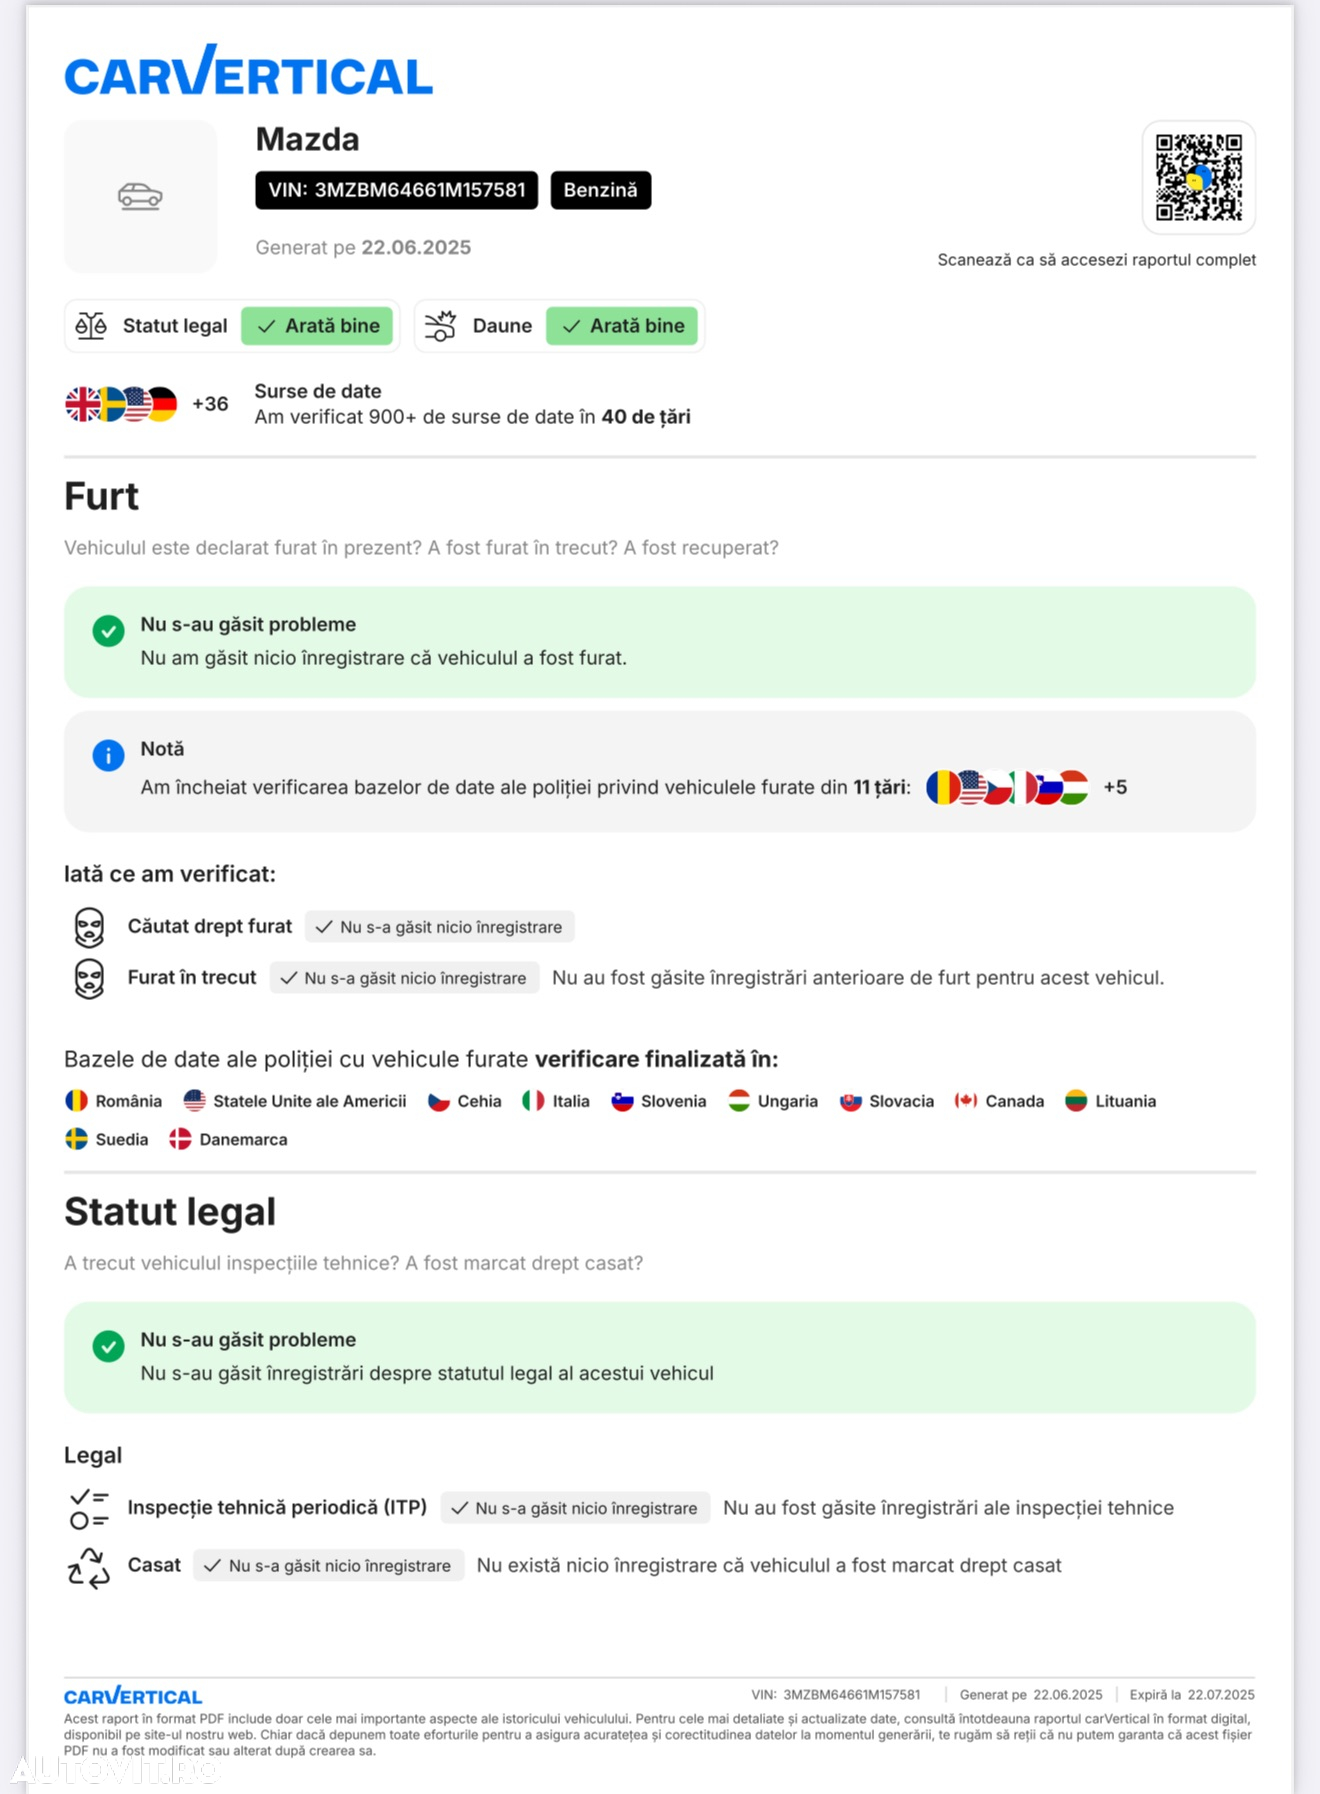Click the QR code for full report
Screen dimensions: 1320x1794
point(1199,177)
